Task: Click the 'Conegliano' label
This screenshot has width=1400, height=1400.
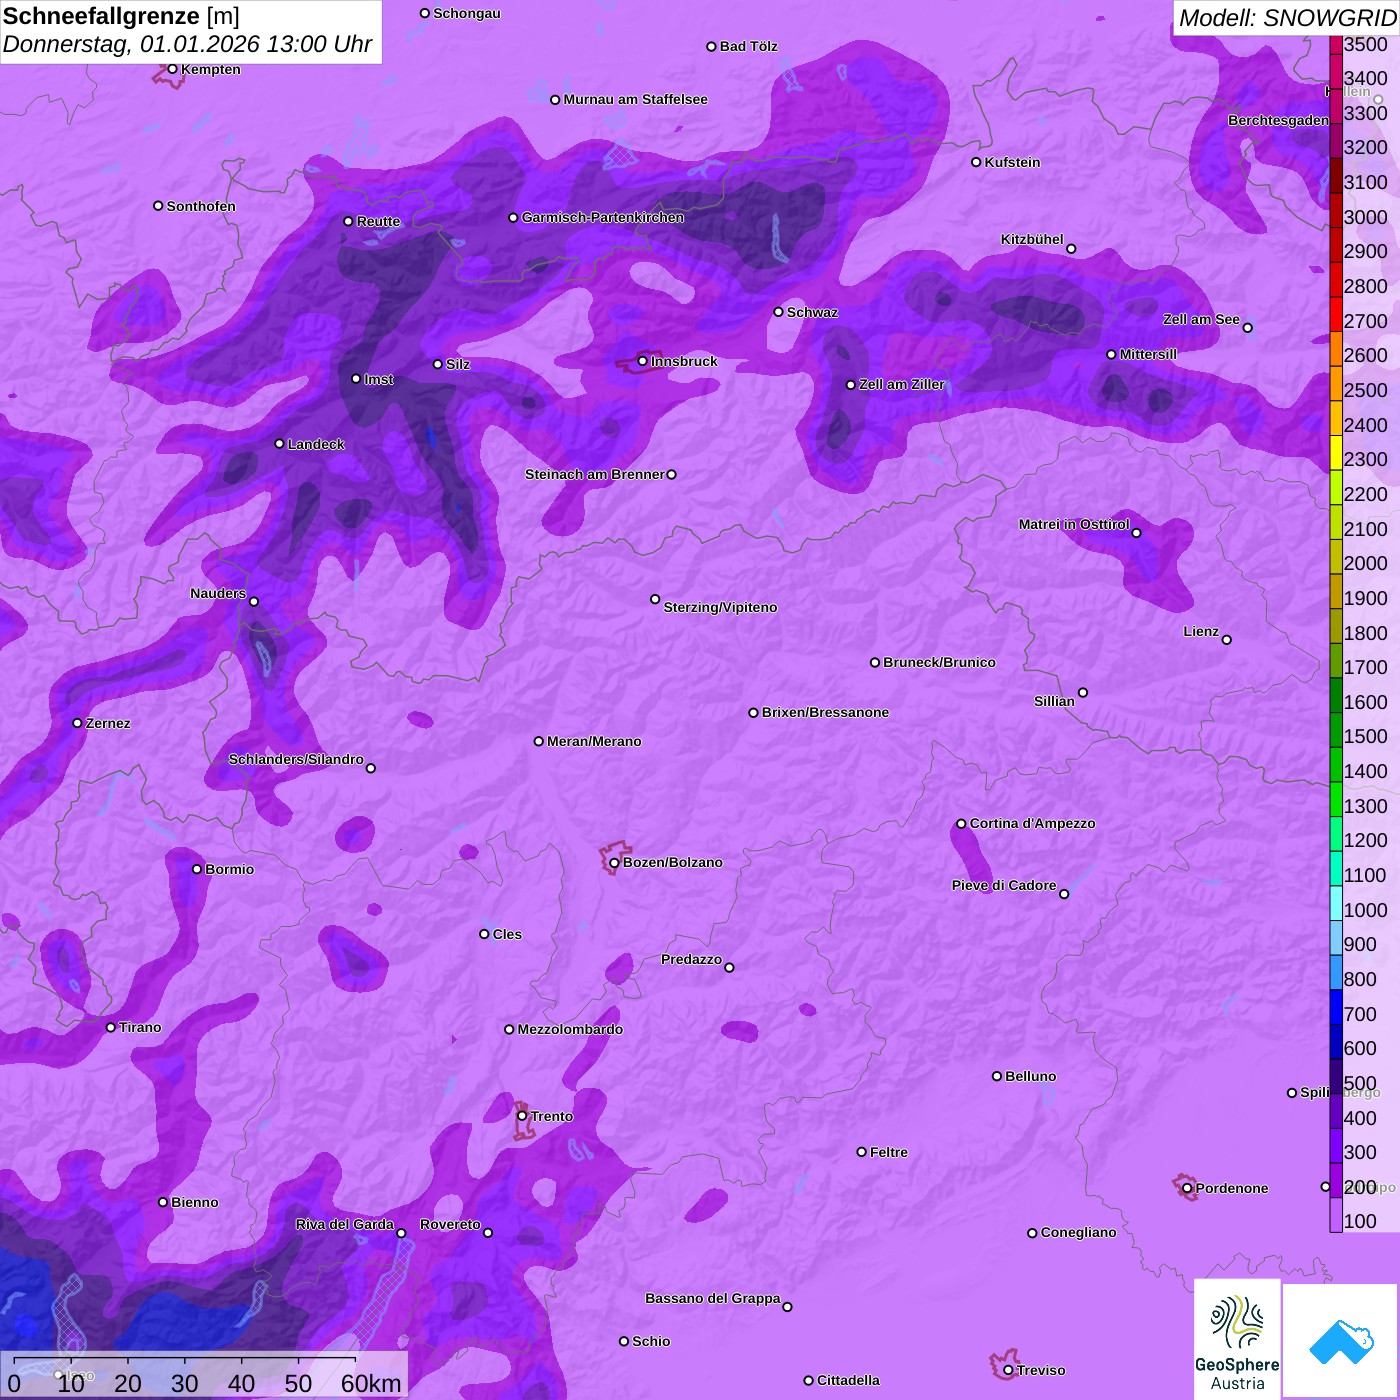Action: point(1078,1232)
